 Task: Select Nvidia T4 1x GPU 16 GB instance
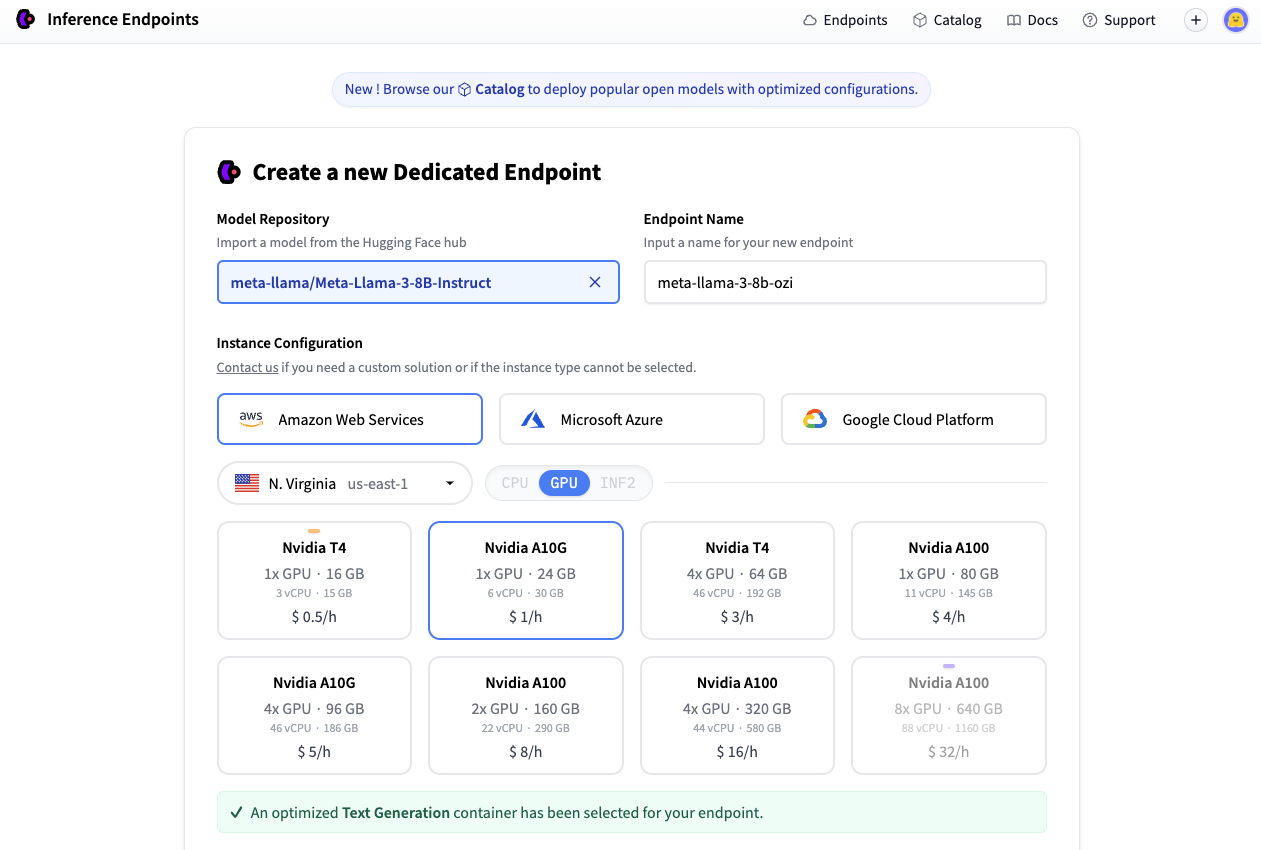pos(314,580)
